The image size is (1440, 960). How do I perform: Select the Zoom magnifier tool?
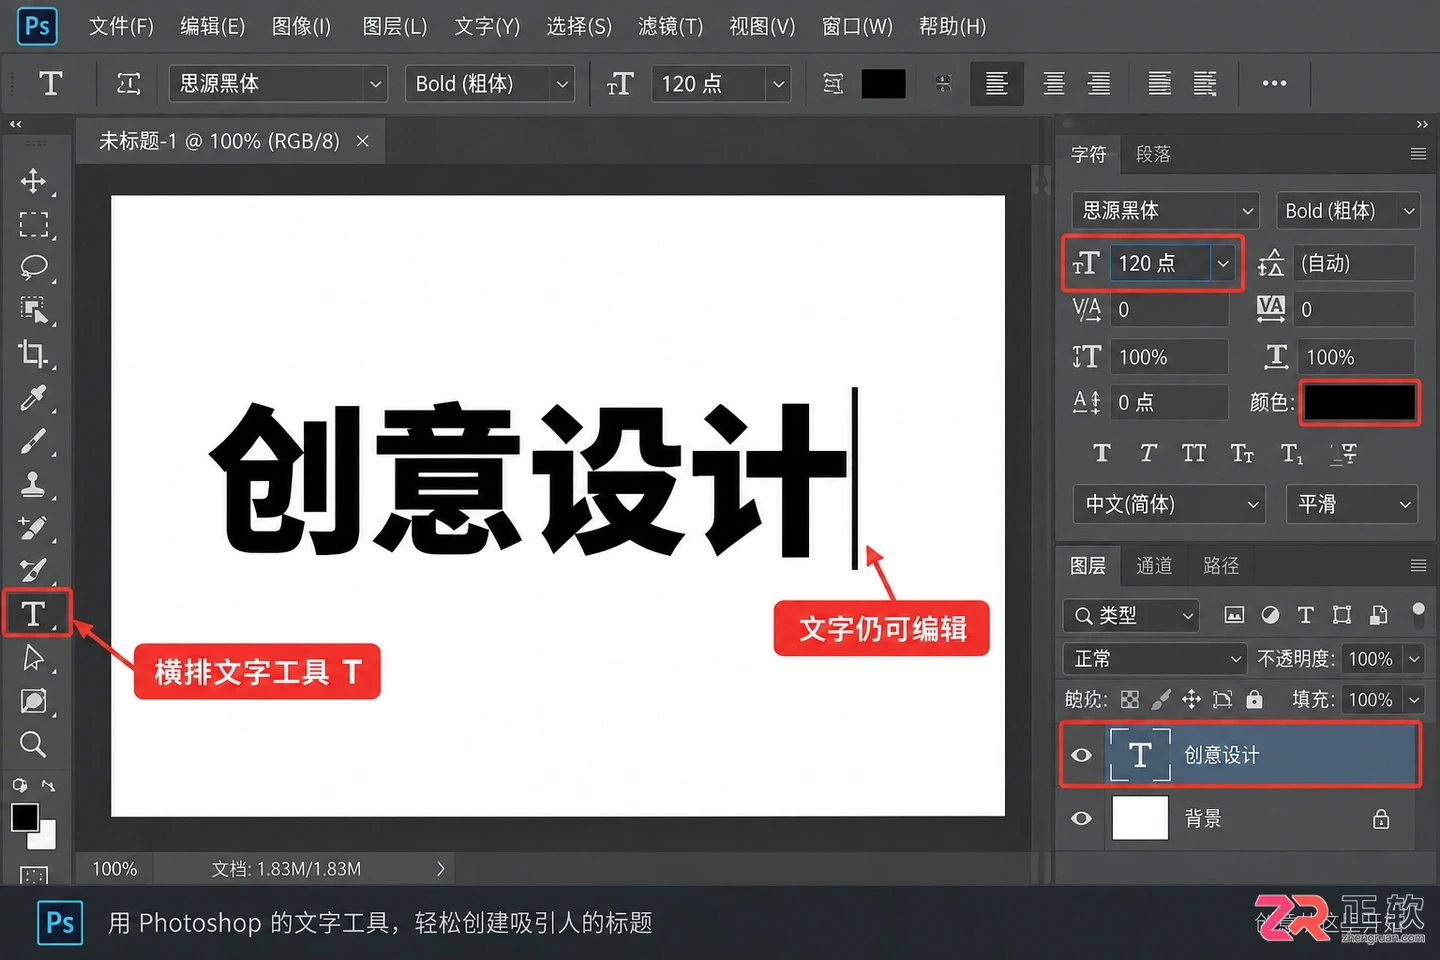(x=33, y=744)
